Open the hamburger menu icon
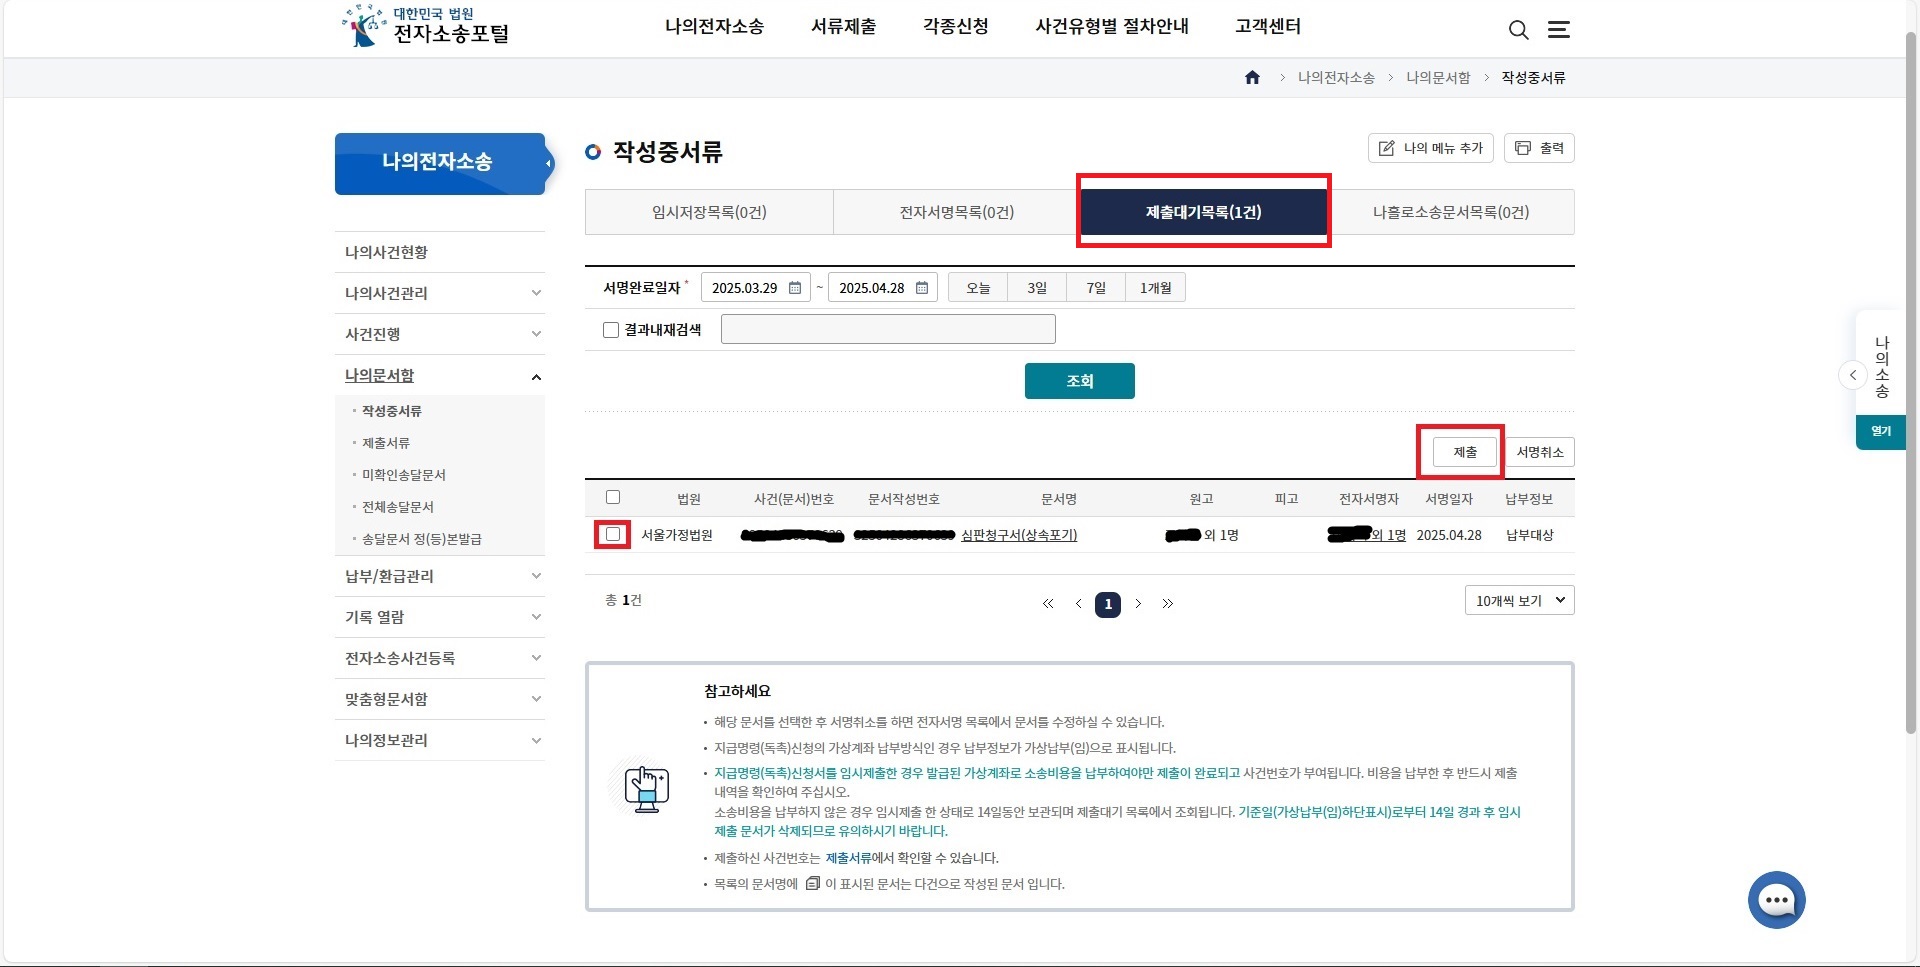 (x=1558, y=30)
